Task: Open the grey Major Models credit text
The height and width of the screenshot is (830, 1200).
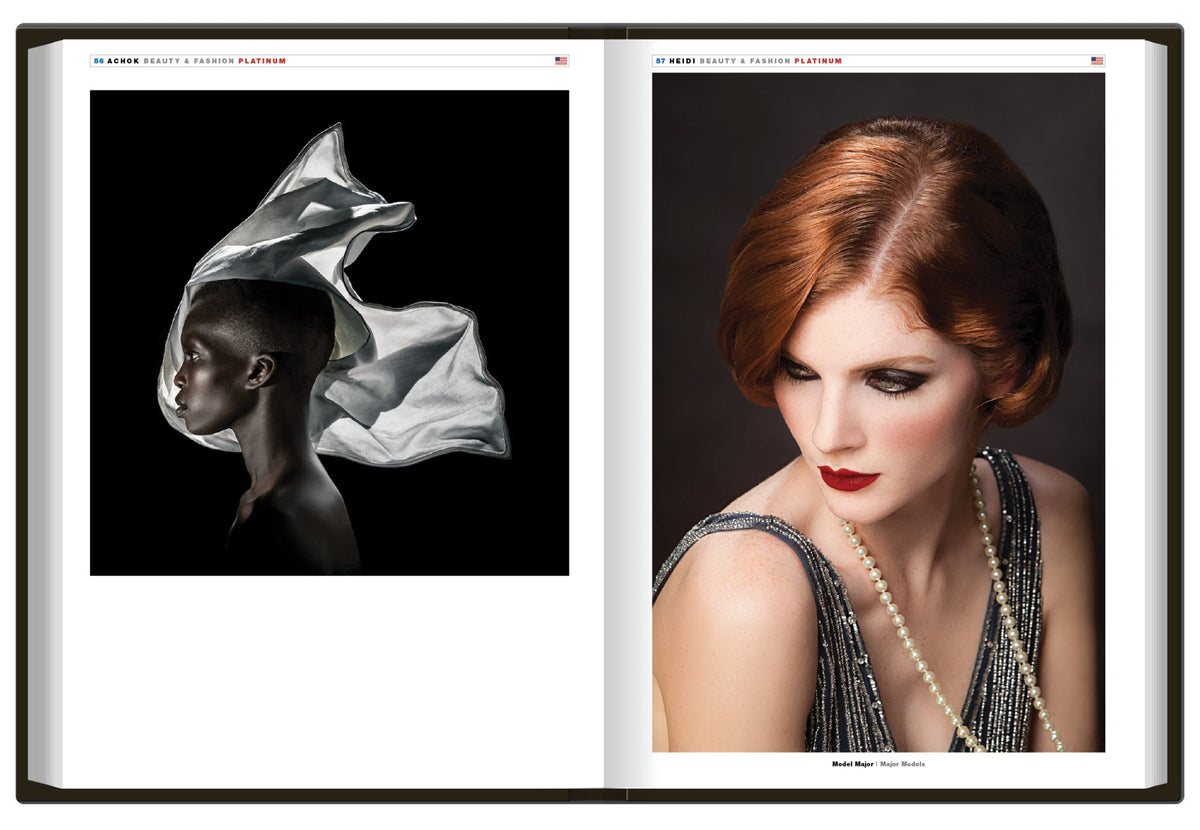Action: [903, 764]
